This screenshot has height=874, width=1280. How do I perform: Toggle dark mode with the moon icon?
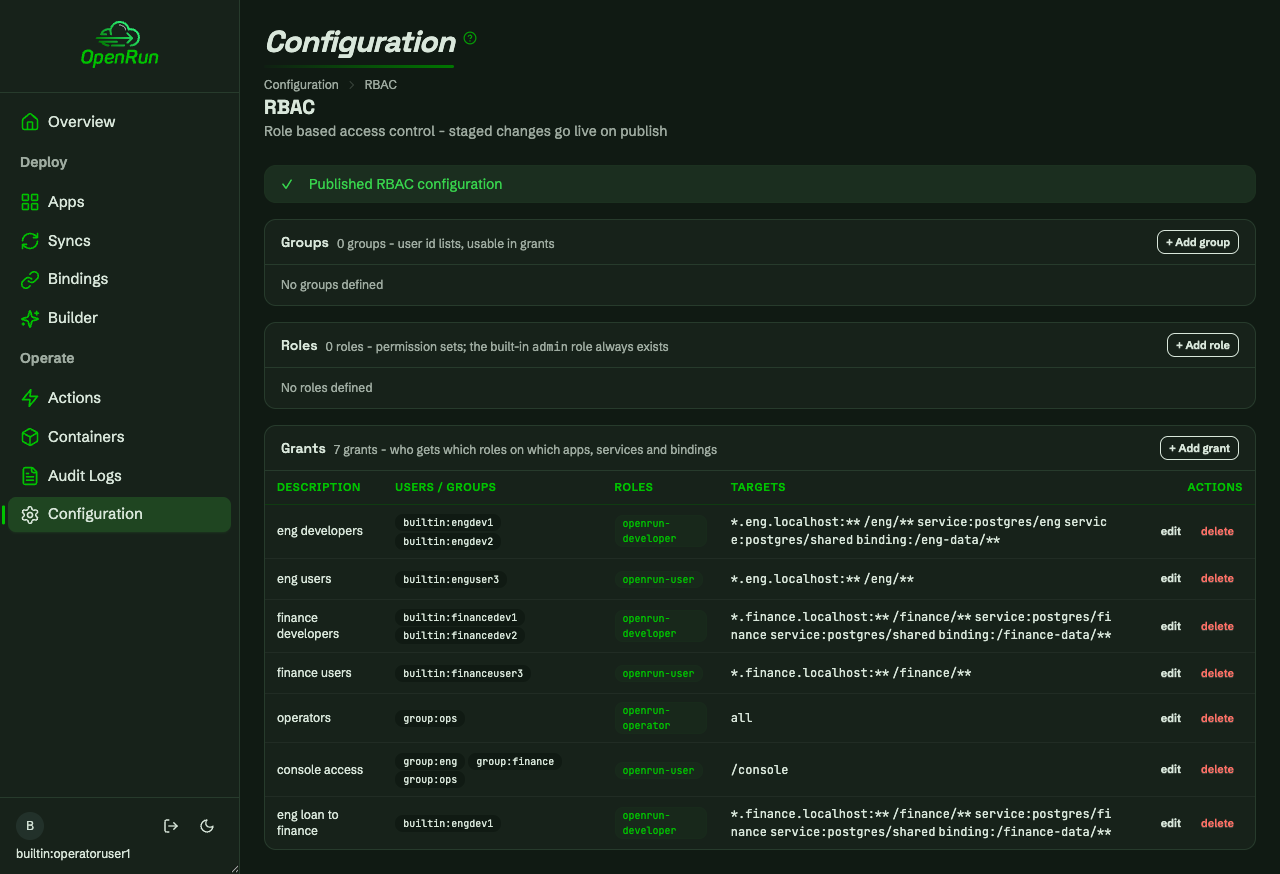[207, 826]
